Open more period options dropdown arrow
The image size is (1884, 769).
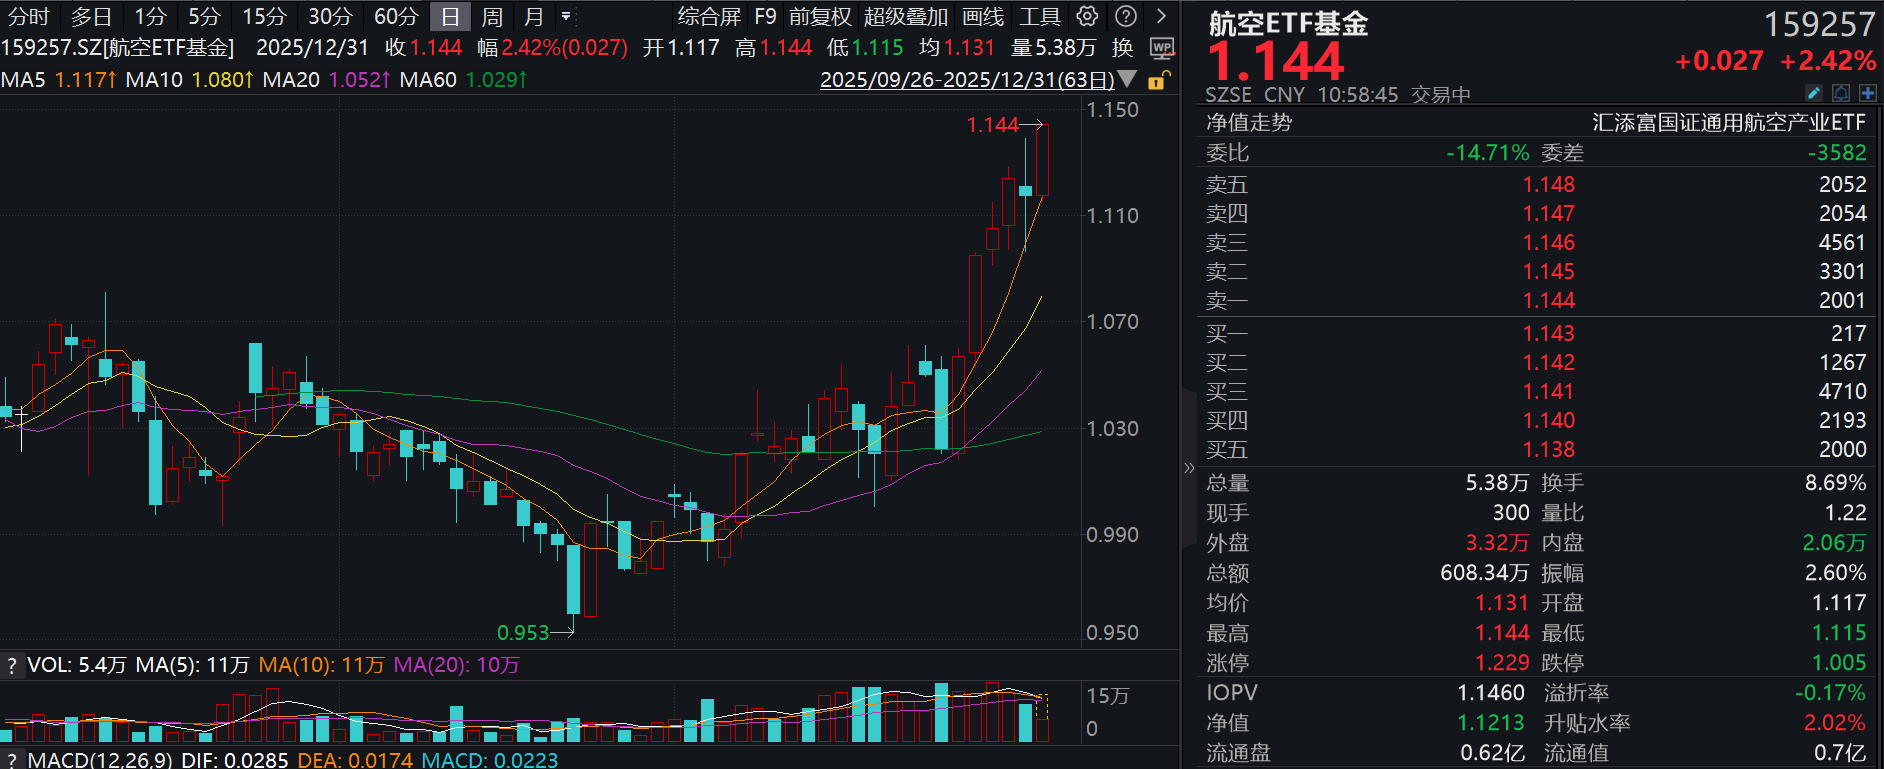click(566, 16)
